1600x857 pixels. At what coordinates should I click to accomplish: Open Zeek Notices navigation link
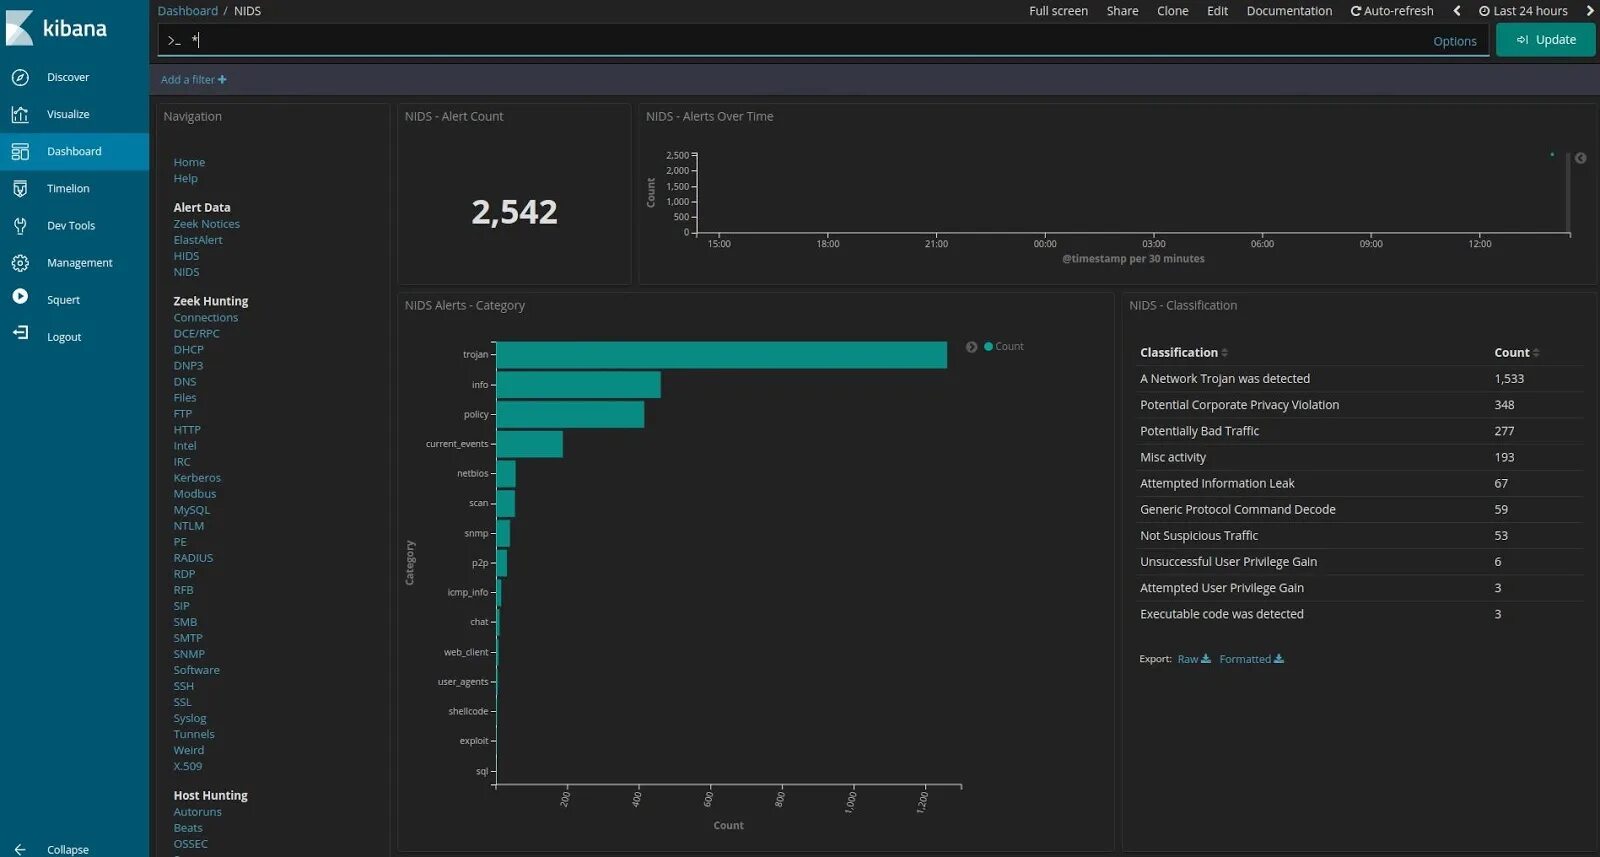click(206, 224)
